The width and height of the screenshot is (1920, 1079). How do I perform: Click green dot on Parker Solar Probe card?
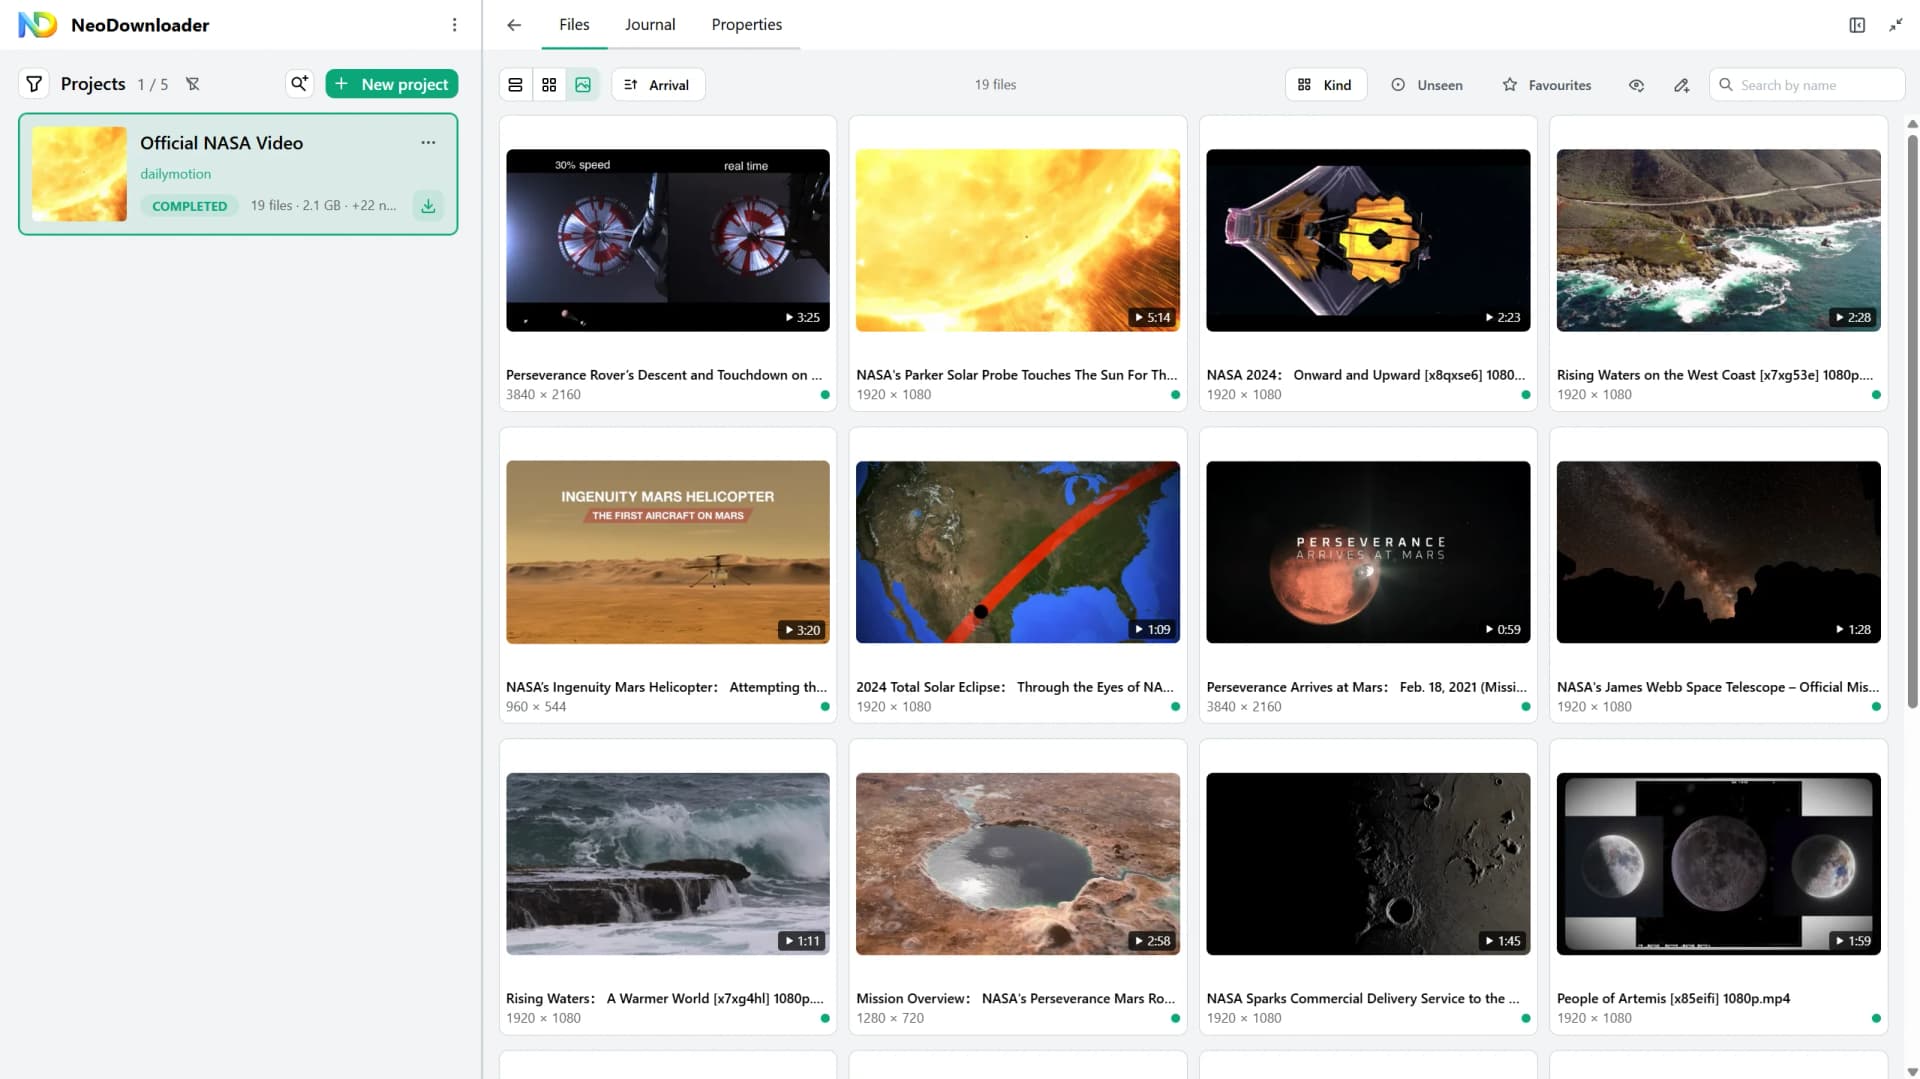tap(1175, 395)
